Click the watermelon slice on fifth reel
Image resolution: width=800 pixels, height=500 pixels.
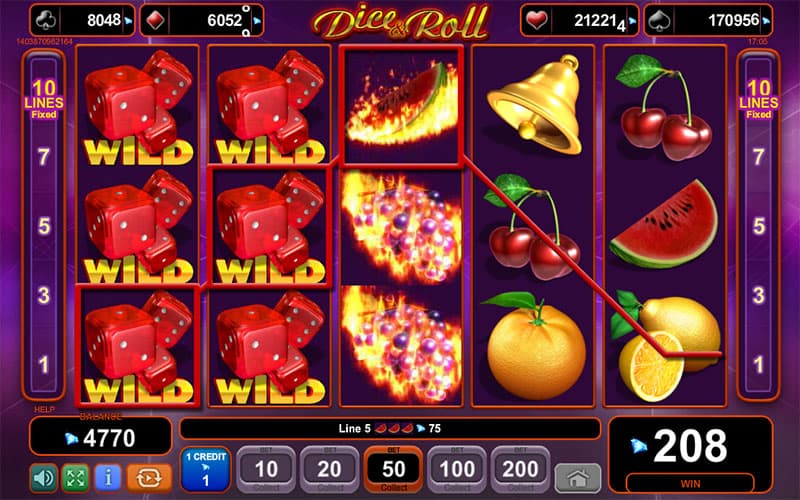(x=664, y=224)
